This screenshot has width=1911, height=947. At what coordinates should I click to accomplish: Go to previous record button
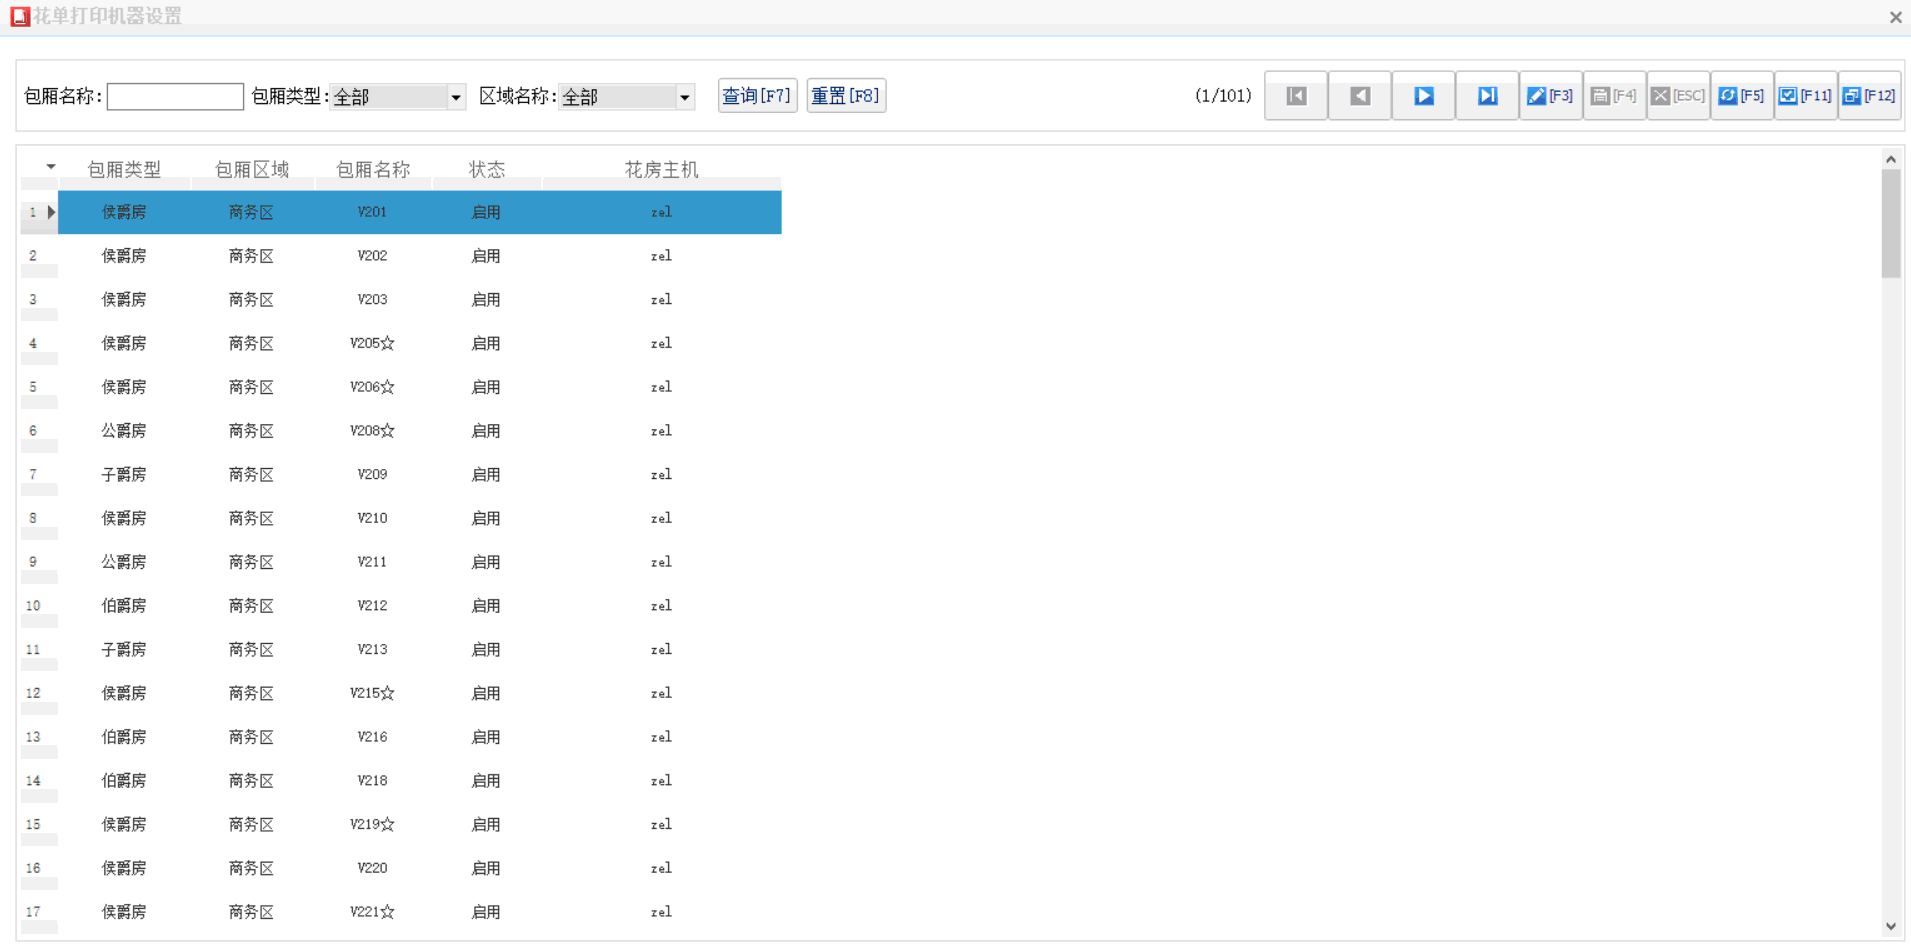[1360, 96]
